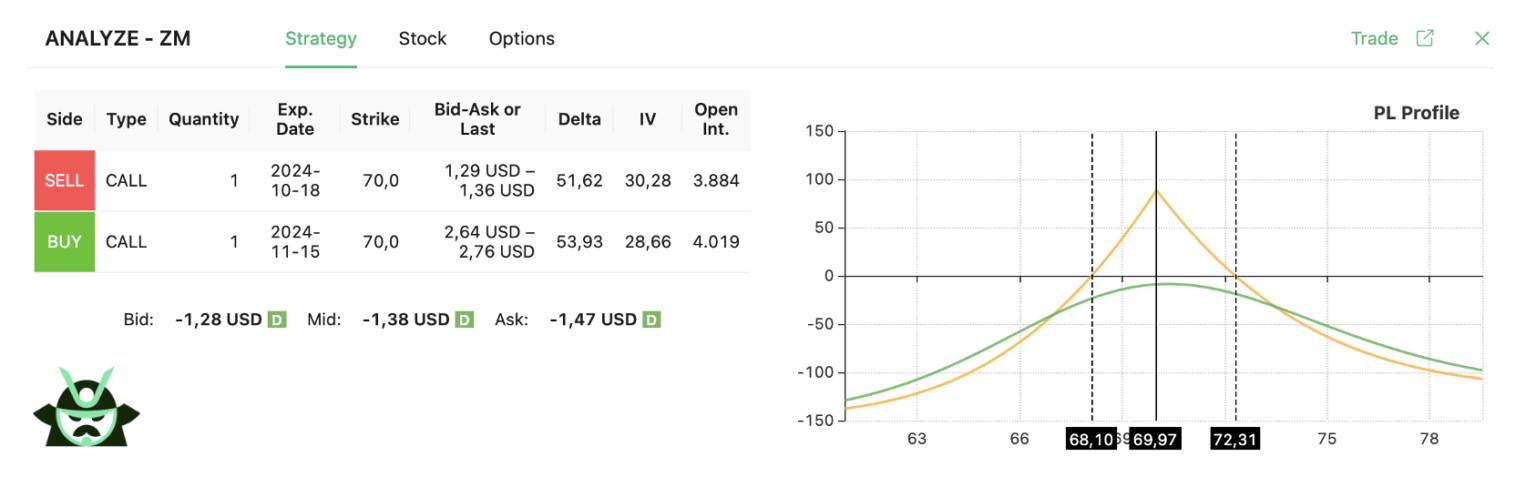This screenshot has width=1536, height=477.
Task: Switch to the Strategy tab
Action: pyautogui.click(x=321, y=39)
